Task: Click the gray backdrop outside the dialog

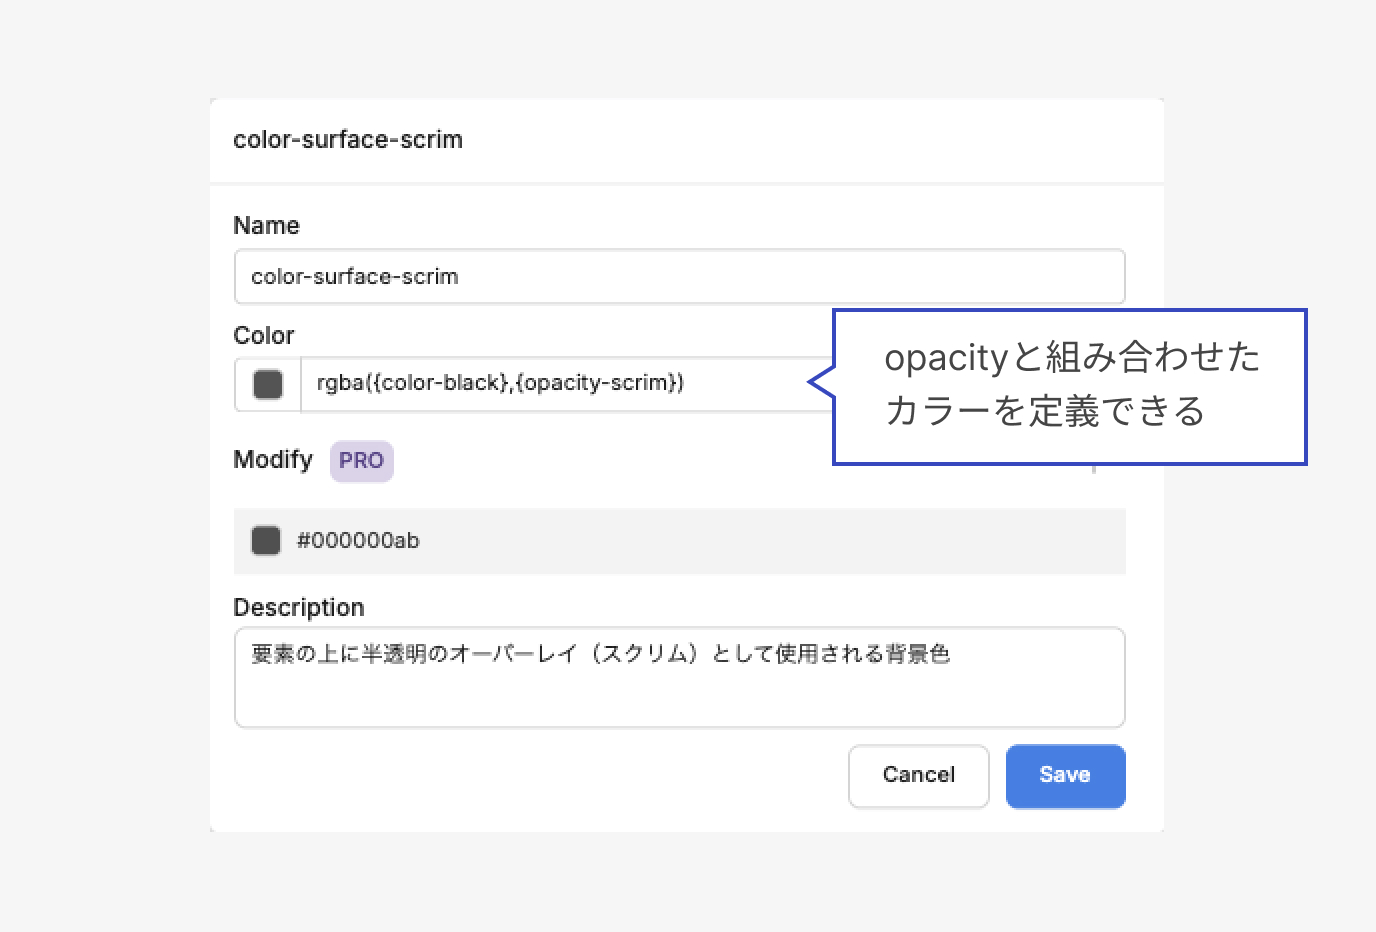Action: point(100,500)
